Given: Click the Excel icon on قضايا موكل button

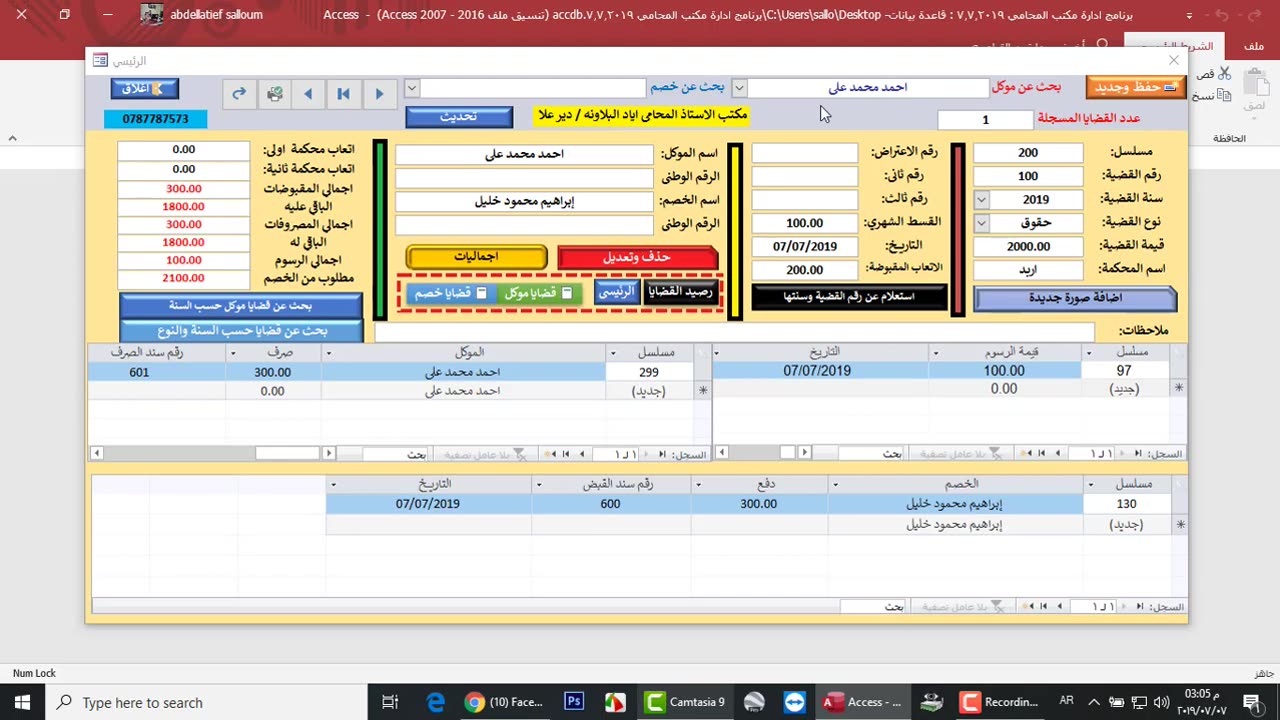Looking at the screenshot, I should coord(567,293).
